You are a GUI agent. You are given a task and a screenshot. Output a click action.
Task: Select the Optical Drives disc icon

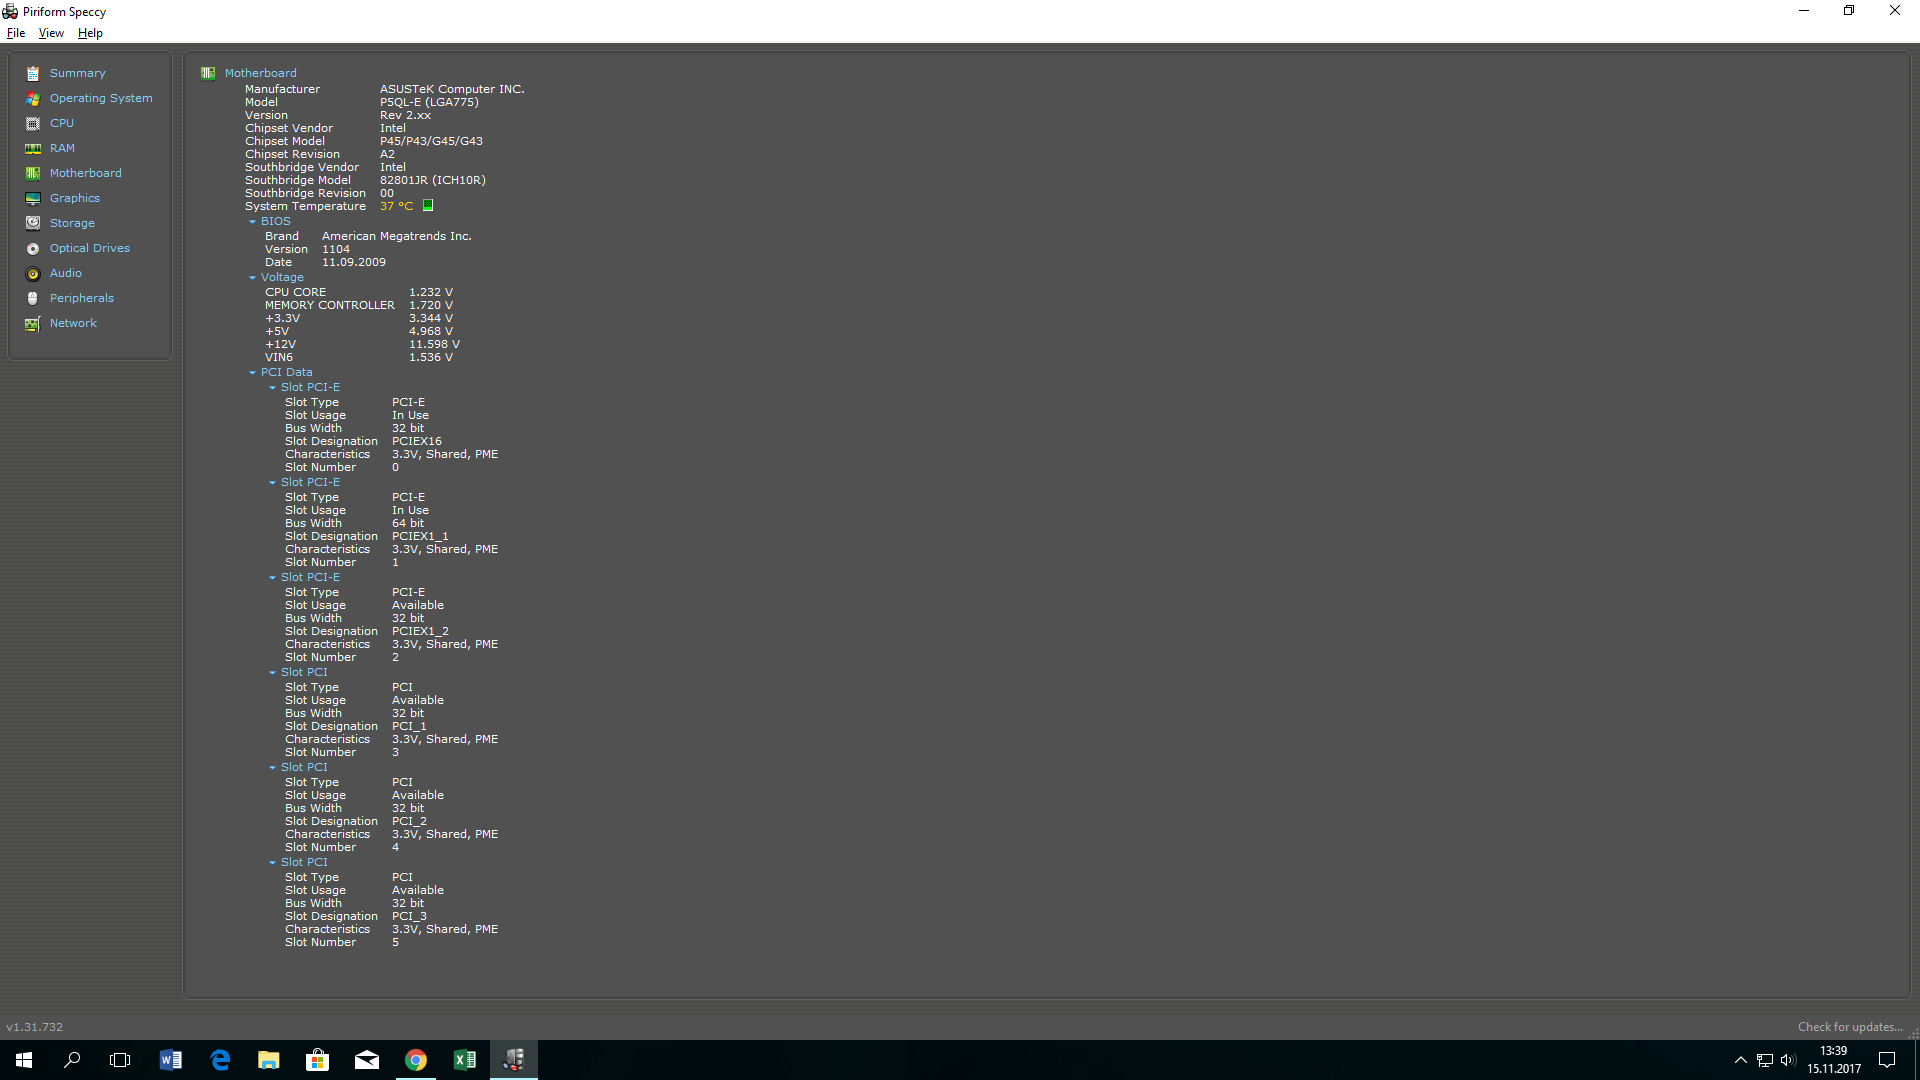pos(33,248)
